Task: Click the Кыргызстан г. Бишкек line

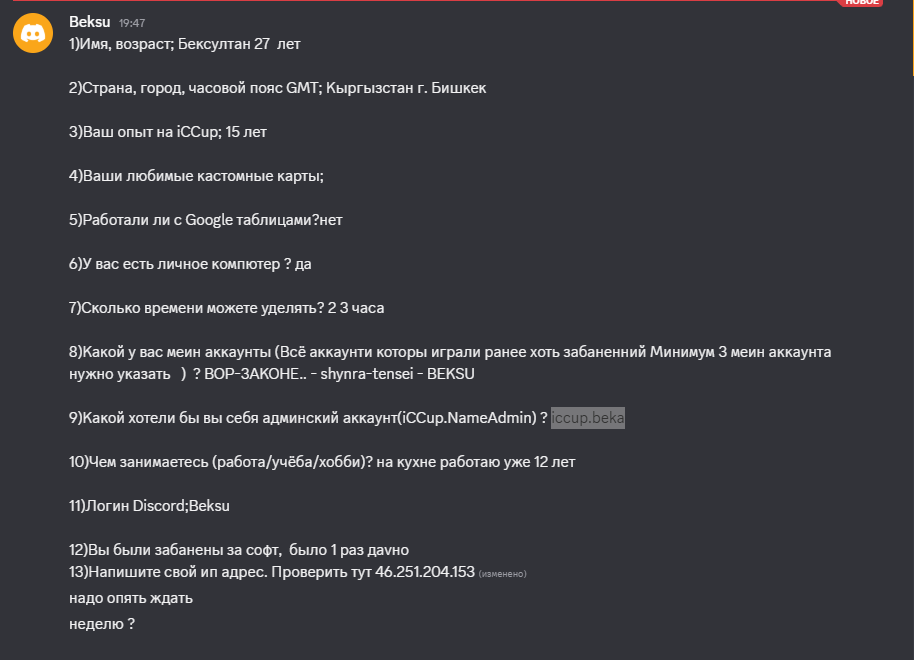Action: tap(277, 88)
